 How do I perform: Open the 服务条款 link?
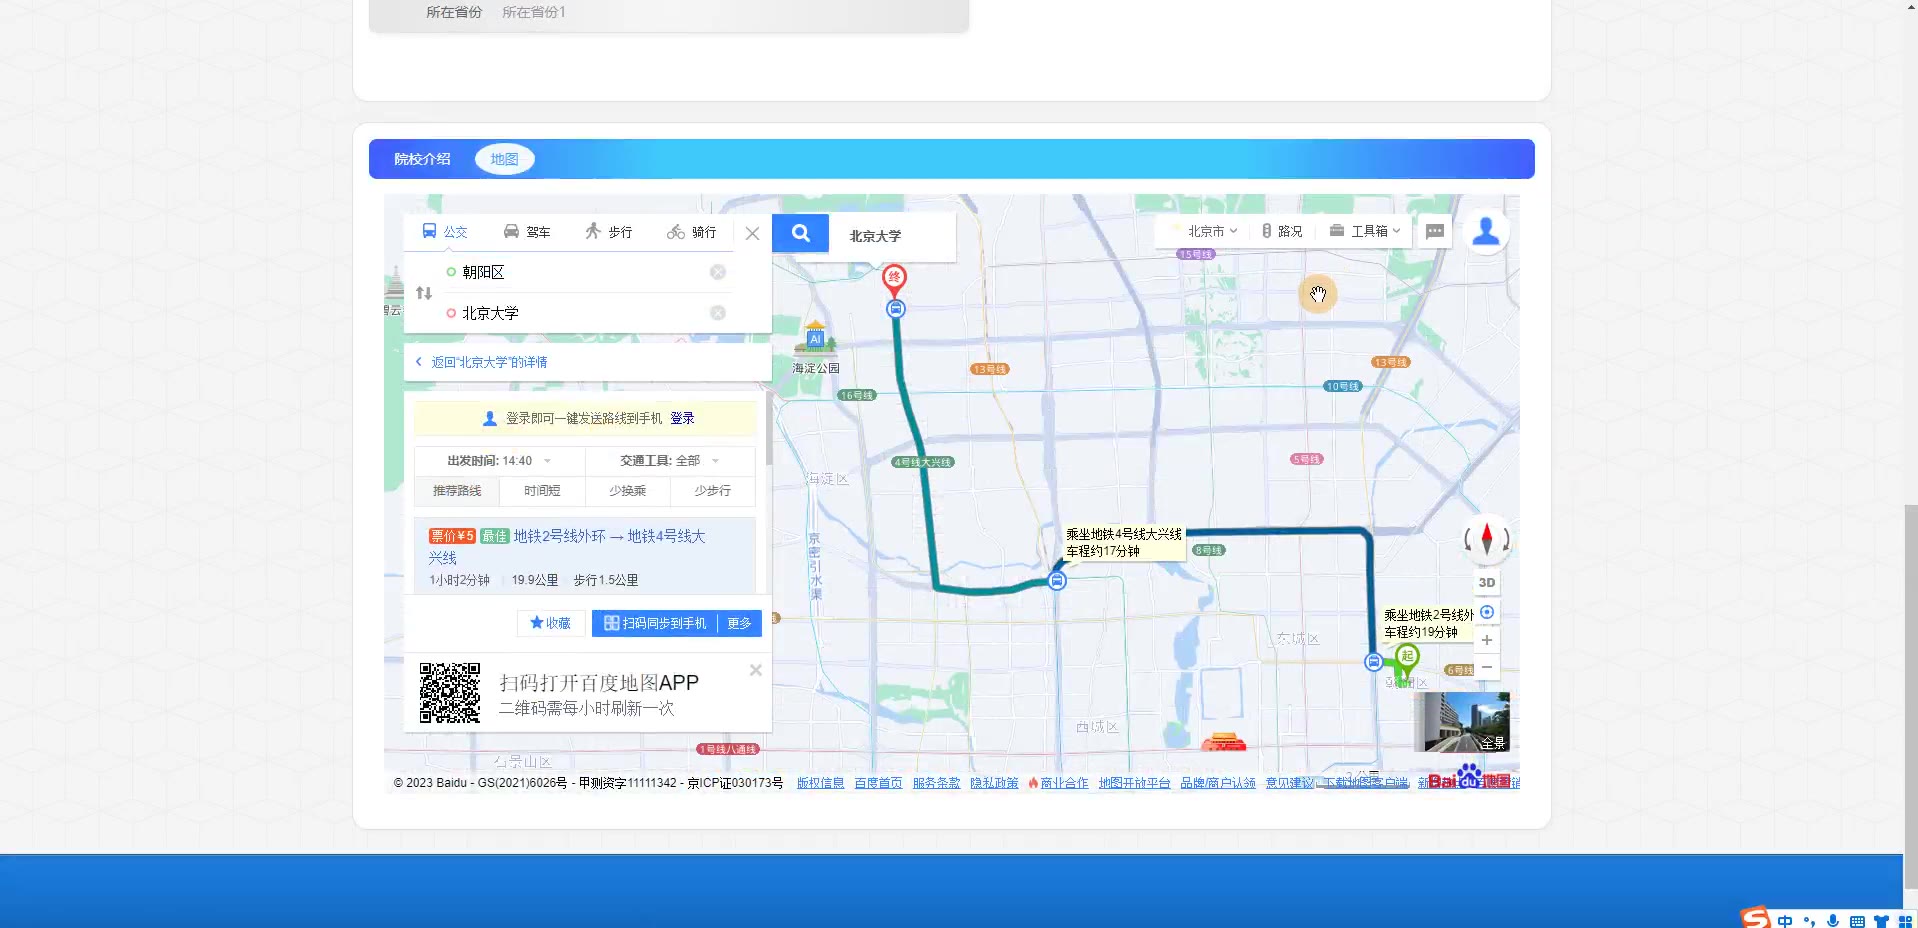[936, 783]
